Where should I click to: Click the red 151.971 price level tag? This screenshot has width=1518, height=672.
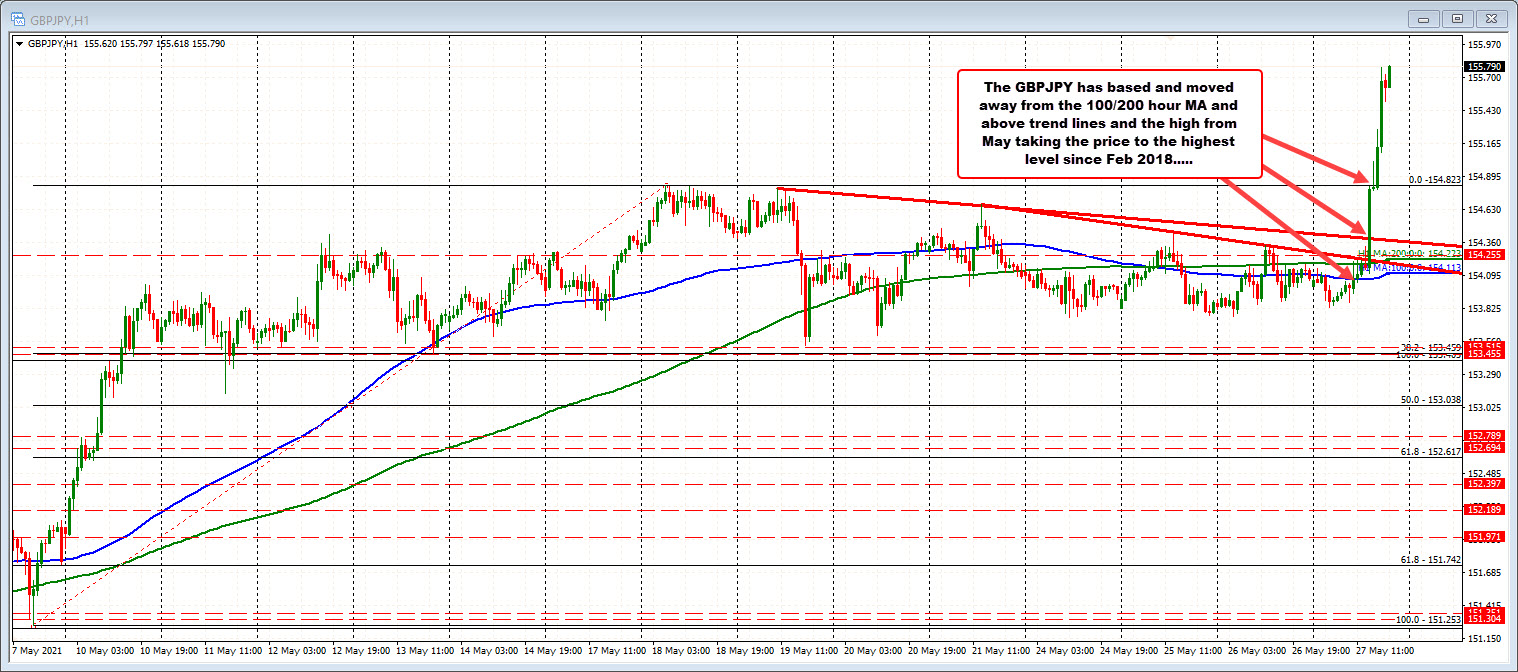(x=1483, y=537)
